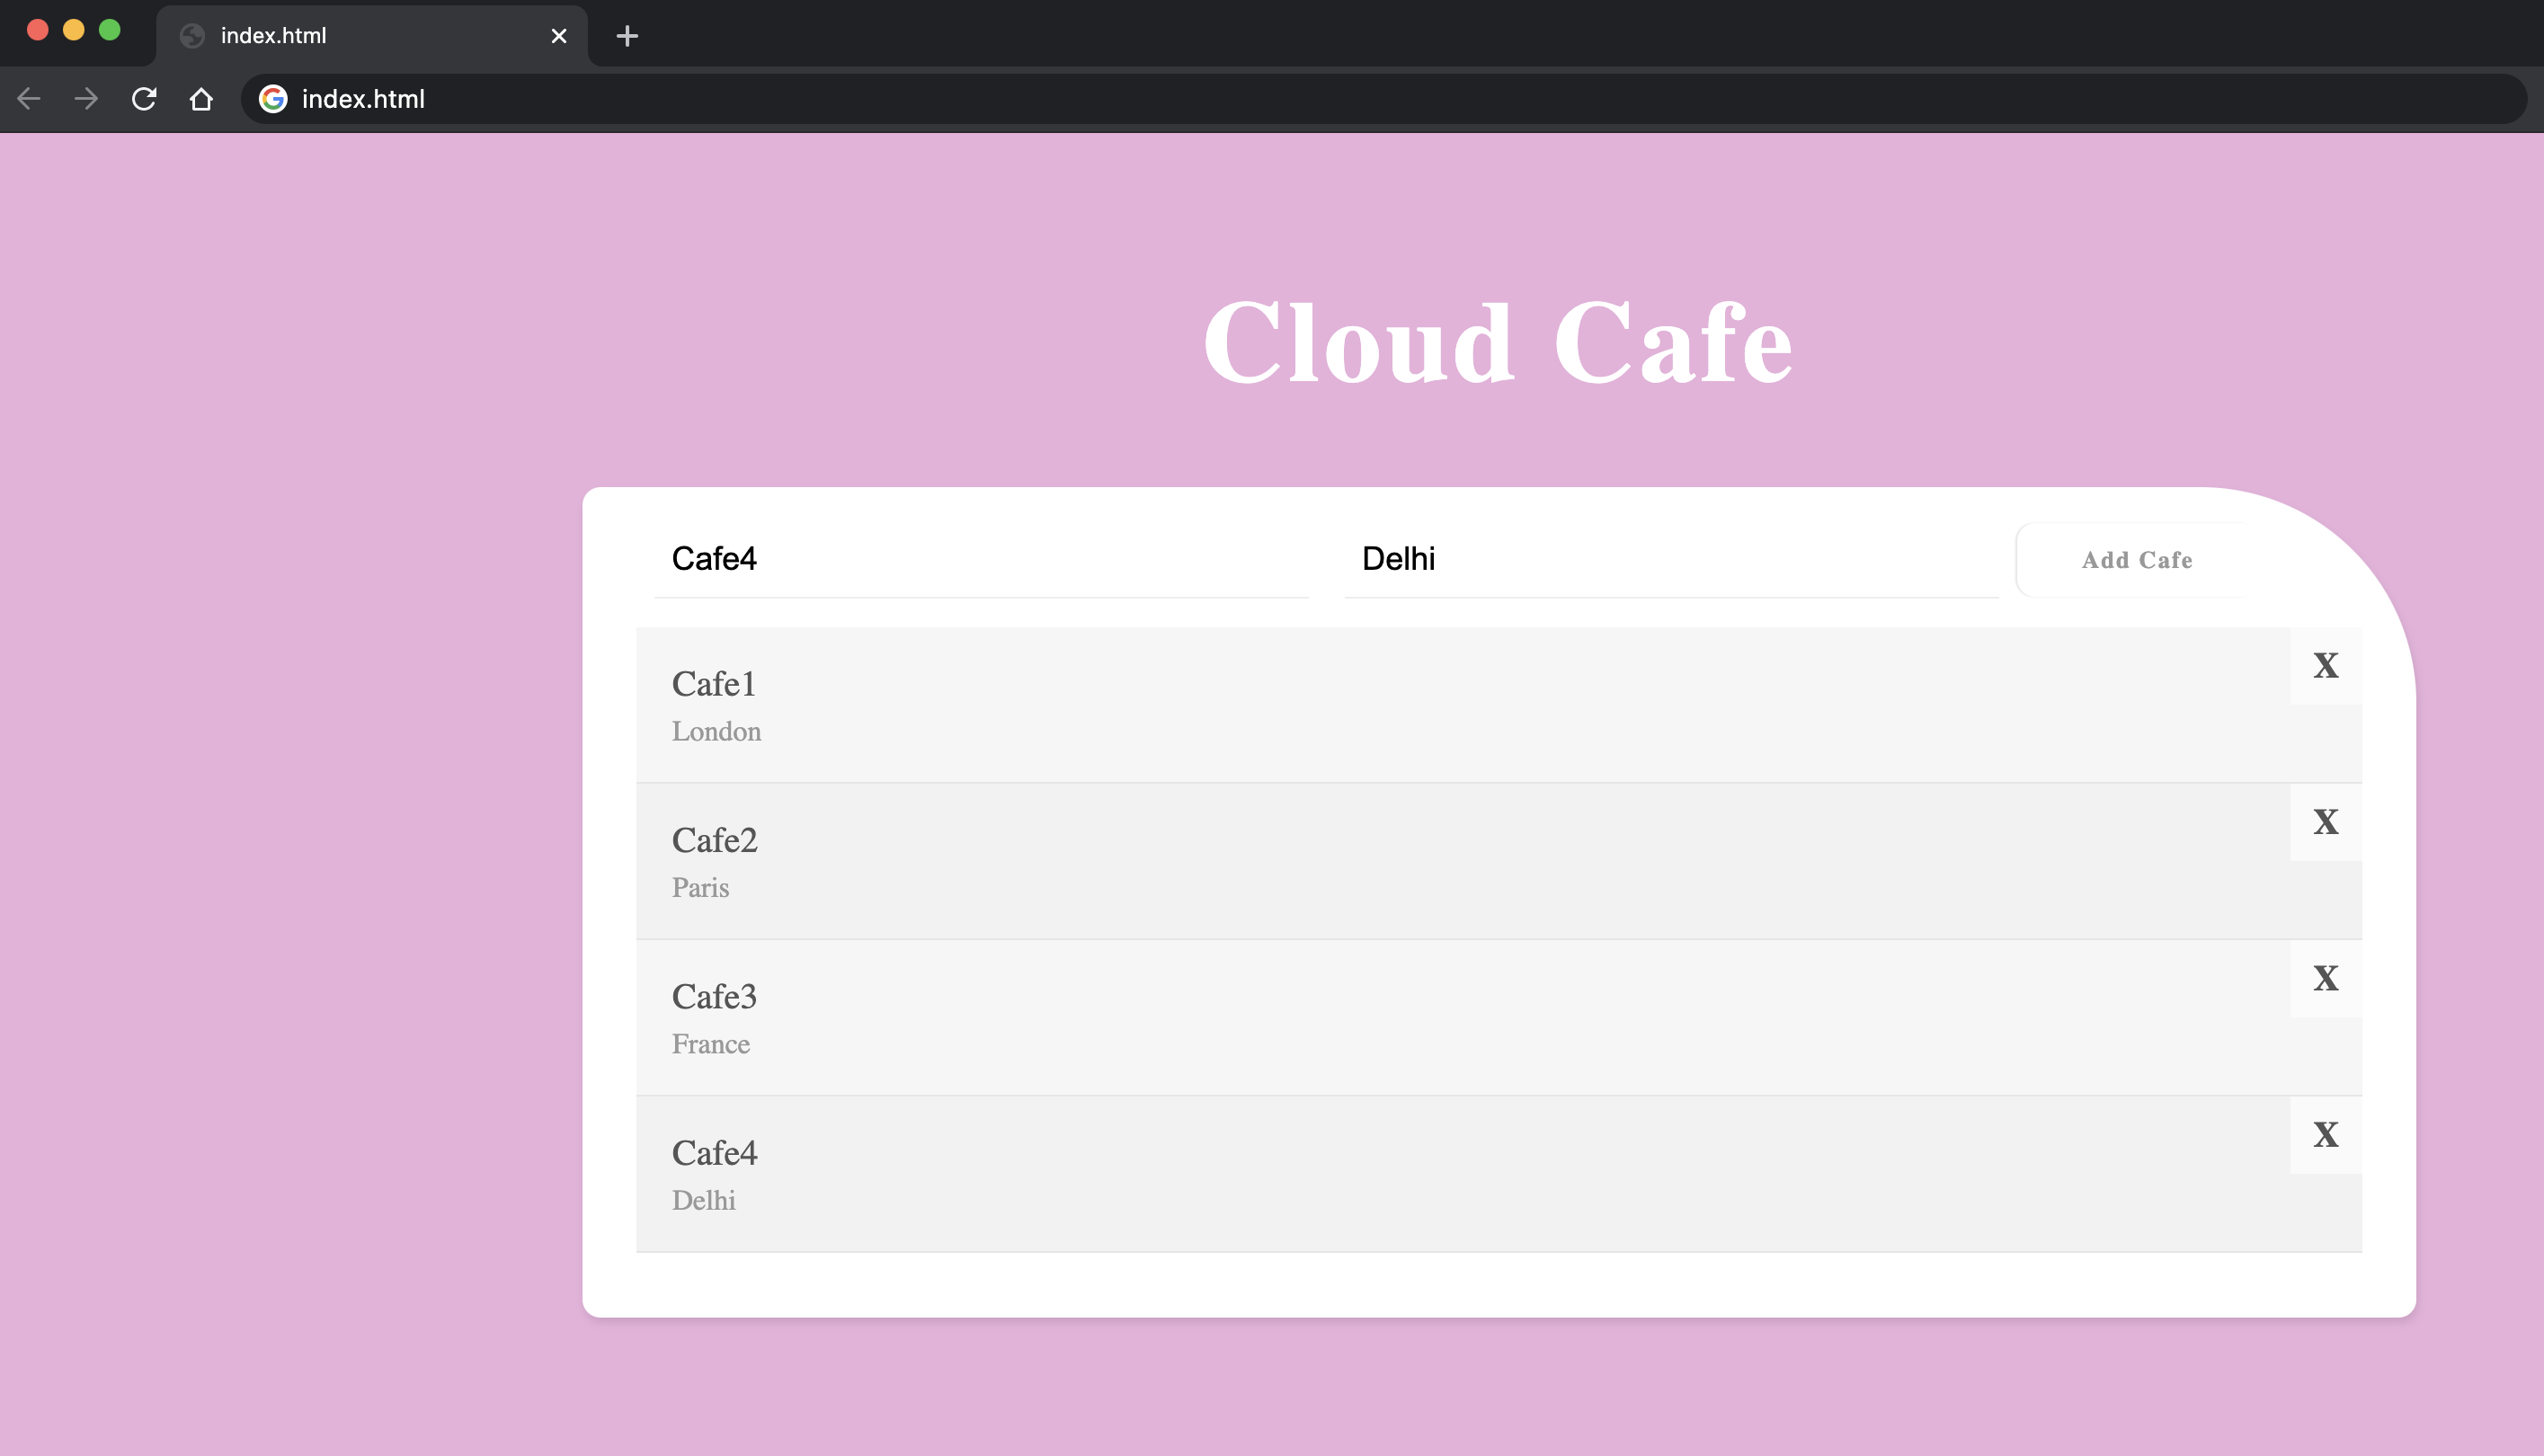Navigate forward in browser history
Viewport: 2544px width, 1456px height.
pos(86,99)
